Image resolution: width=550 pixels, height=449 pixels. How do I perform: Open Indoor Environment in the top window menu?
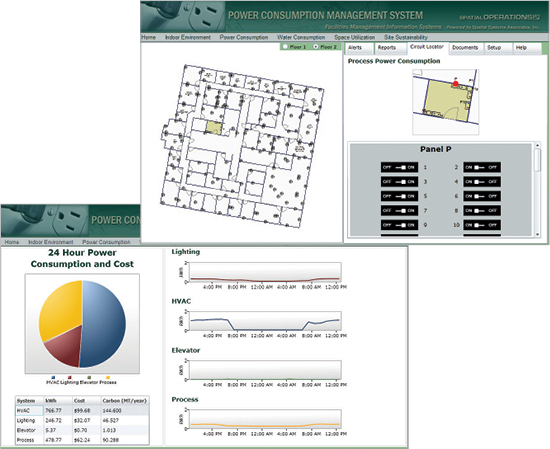click(x=188, y=37)
